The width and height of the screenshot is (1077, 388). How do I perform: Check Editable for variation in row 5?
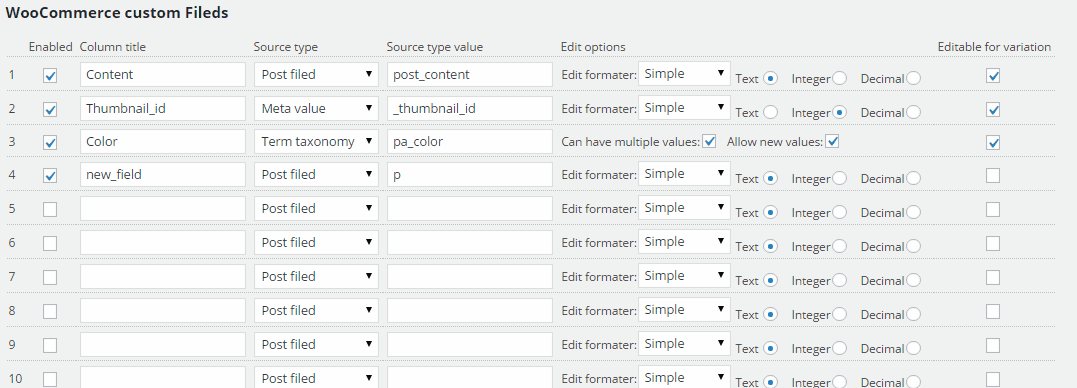(x=993, y=209)
